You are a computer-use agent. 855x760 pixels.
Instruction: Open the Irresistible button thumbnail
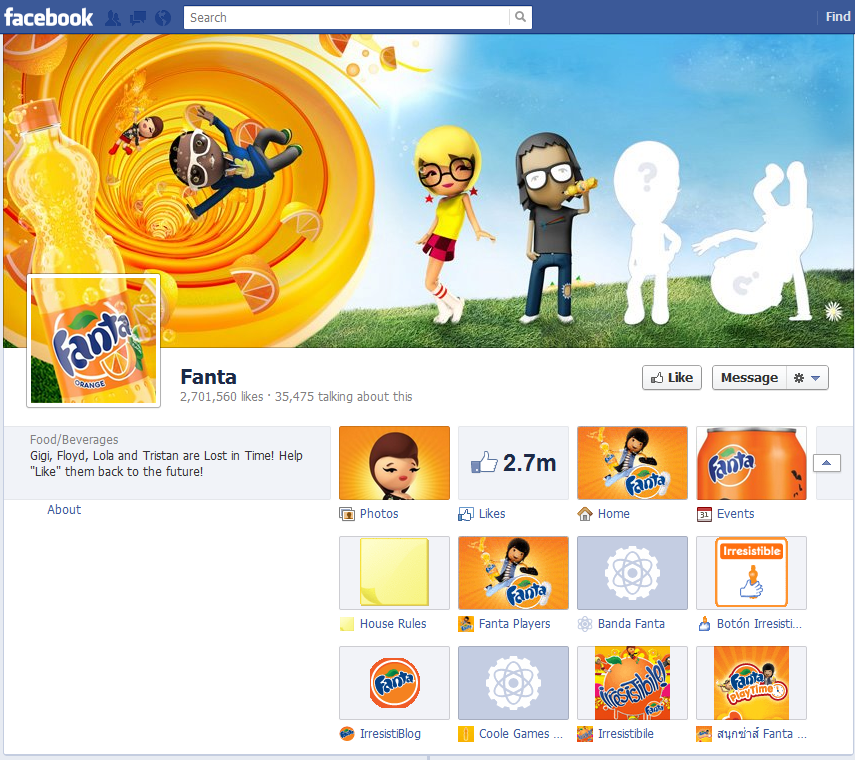(751, 572)
